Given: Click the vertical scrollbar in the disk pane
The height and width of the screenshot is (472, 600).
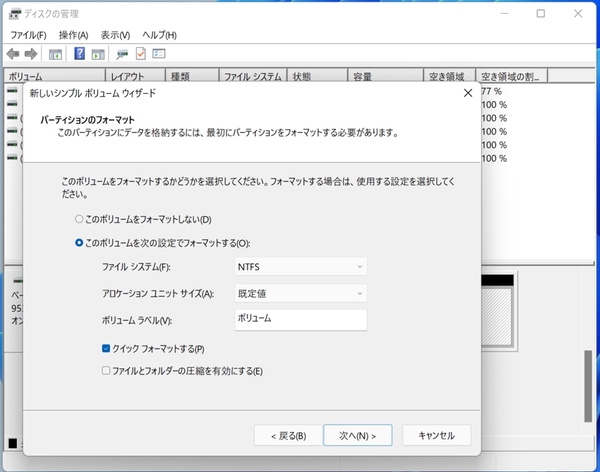Looking at the screenshot, I should click(588, 386).
